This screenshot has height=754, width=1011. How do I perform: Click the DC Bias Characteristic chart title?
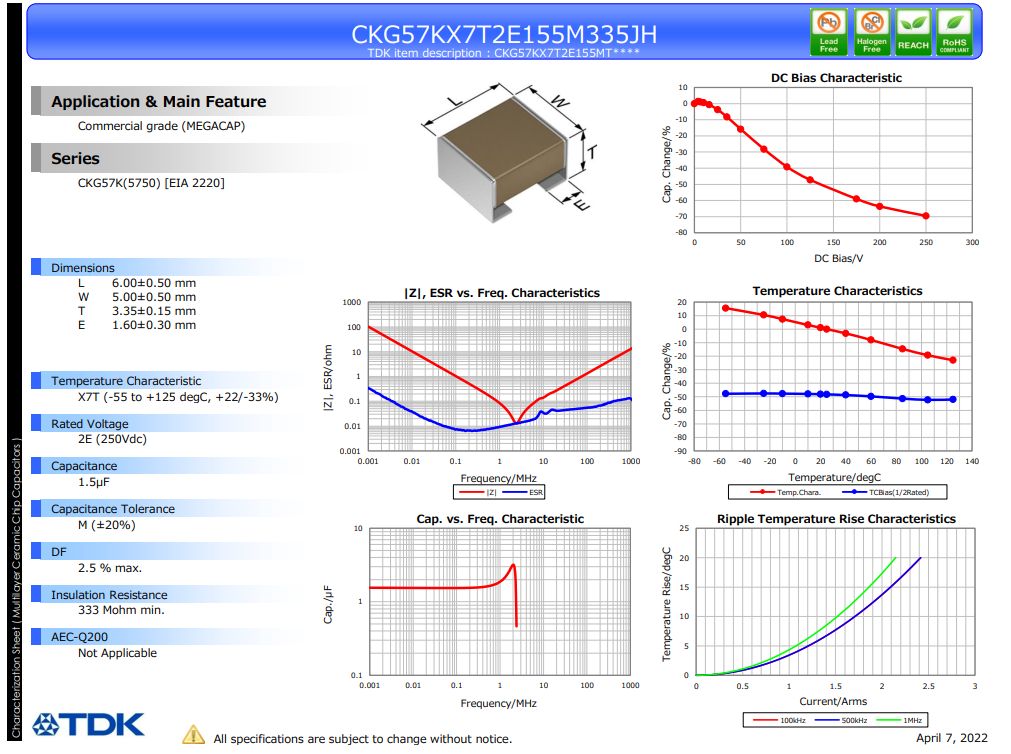click(x=836, y=78)
